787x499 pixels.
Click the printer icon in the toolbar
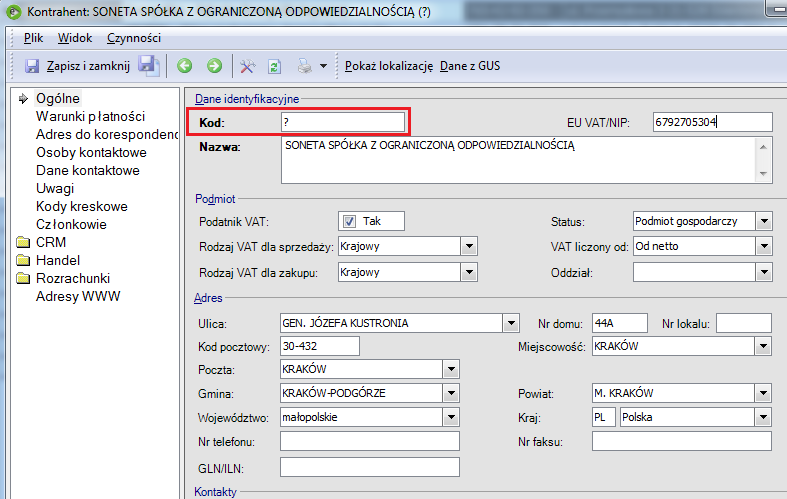305,66
